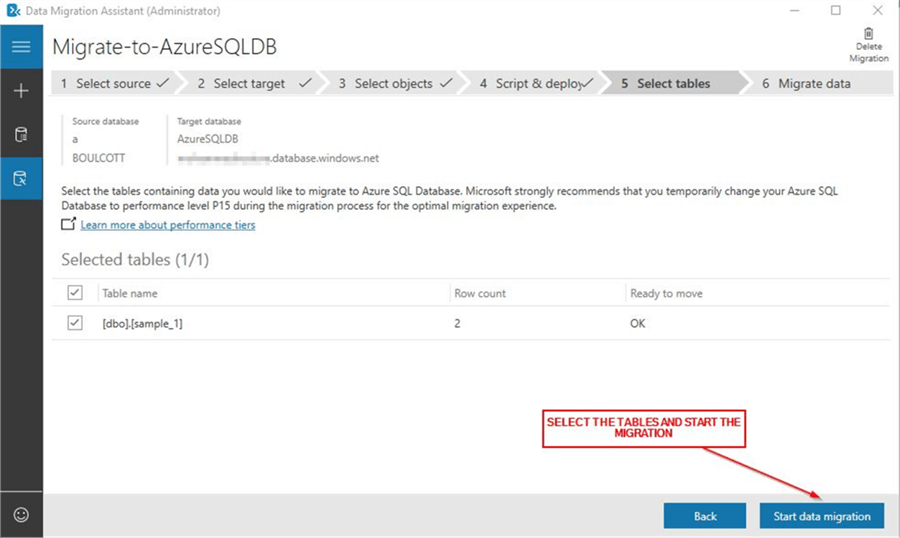This screenshot has width=900, height=538.
Task: Click the plus New project icon
Action: 21,91
